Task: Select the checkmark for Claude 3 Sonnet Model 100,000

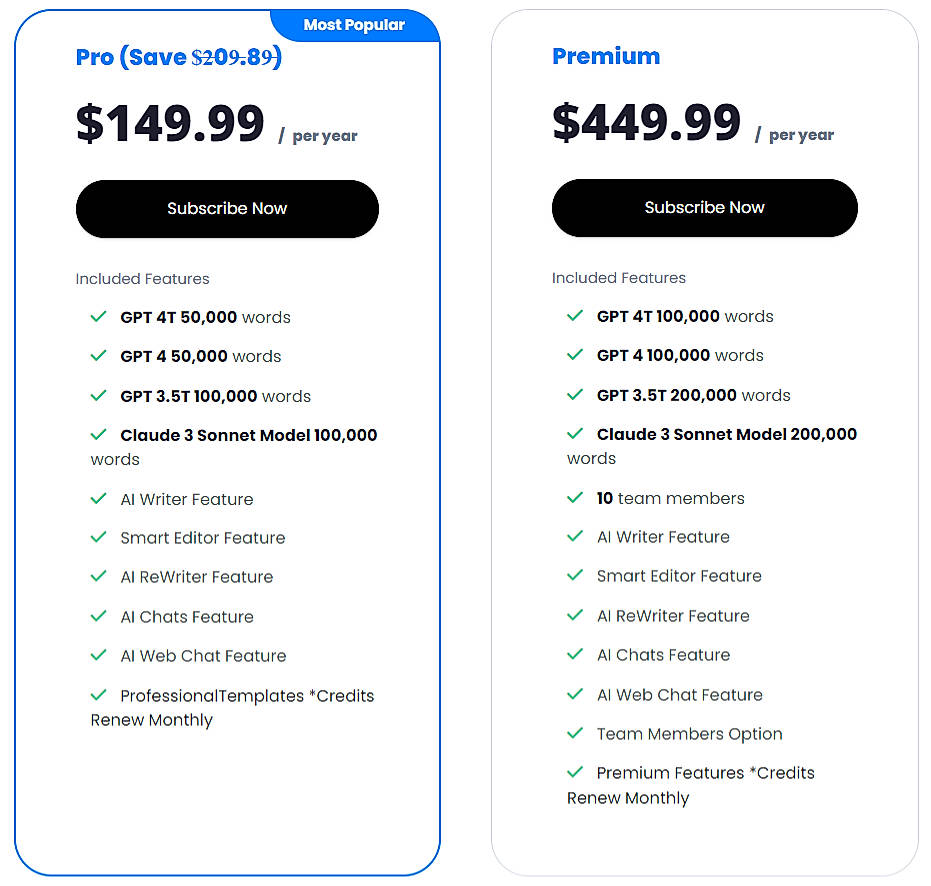Action: [x=98, y=436]
